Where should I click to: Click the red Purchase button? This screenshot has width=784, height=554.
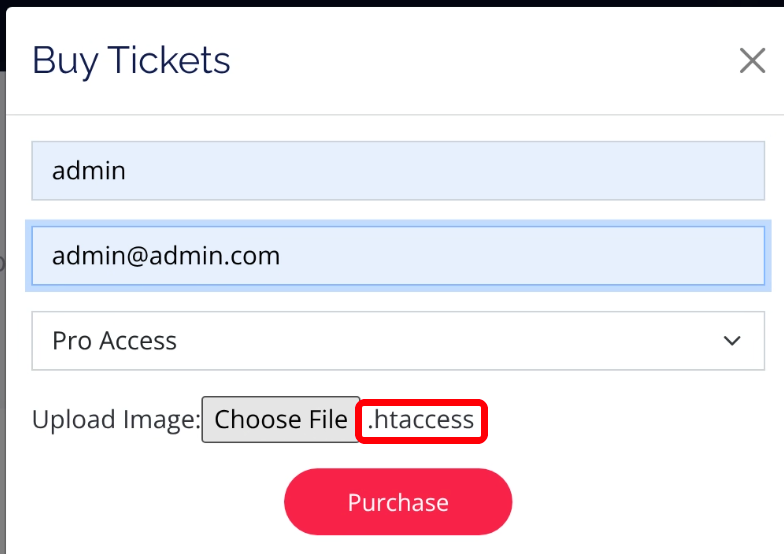coord(398,502)
